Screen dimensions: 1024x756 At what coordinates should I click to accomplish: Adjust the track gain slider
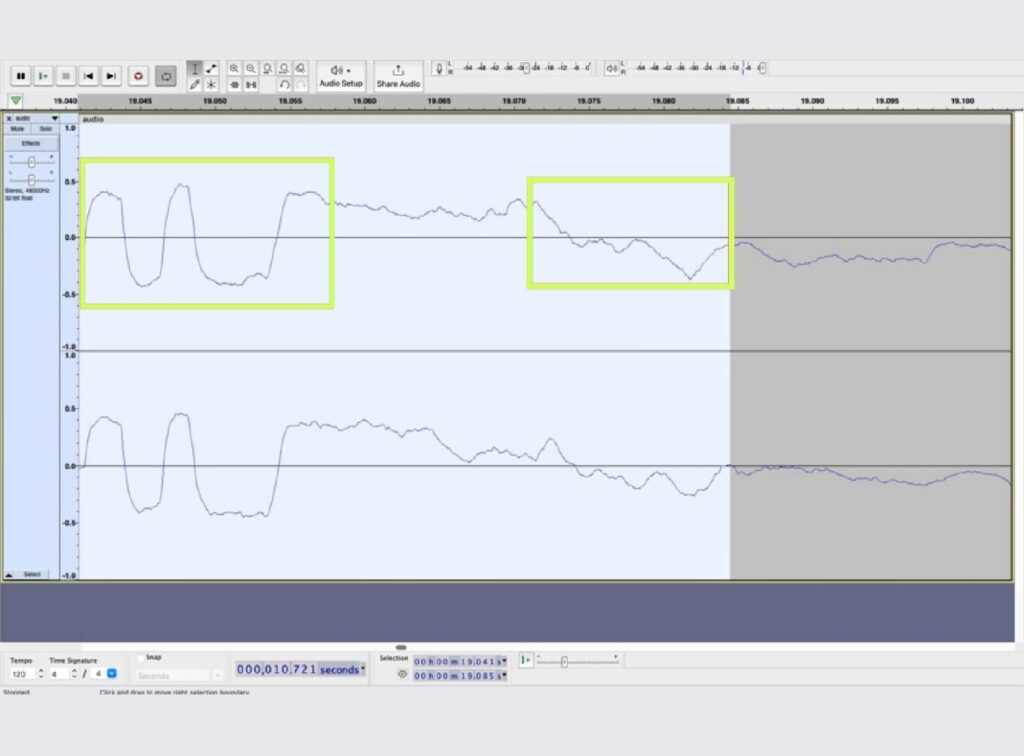tap(31, 162)
